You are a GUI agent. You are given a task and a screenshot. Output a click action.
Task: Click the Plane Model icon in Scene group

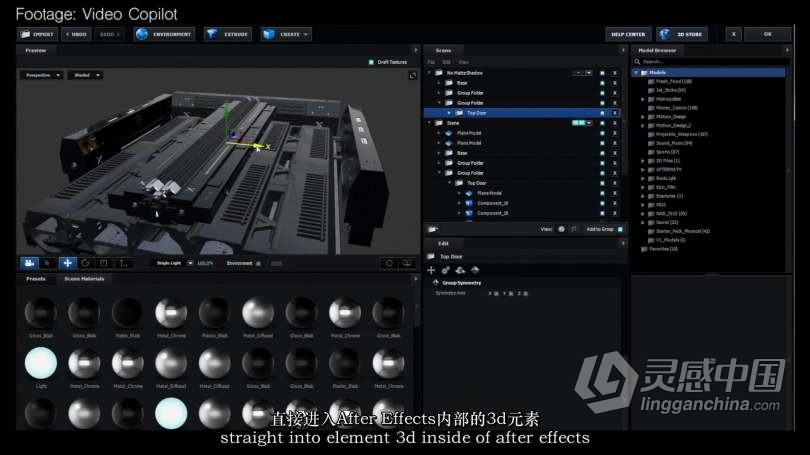(448, 133)
